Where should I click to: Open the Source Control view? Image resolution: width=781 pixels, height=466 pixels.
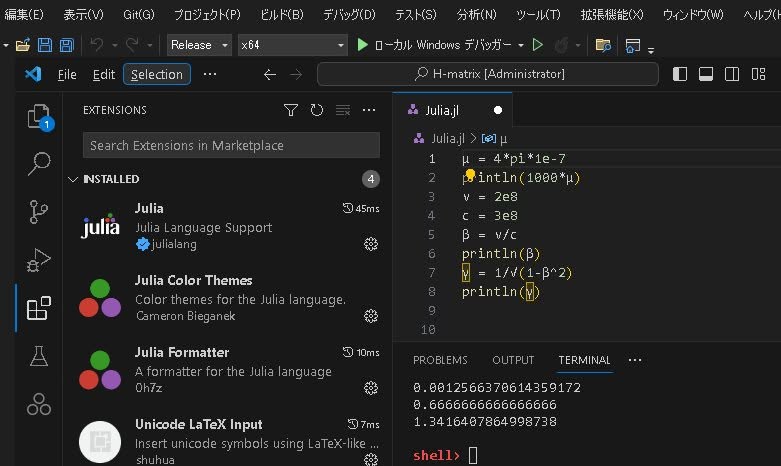[x=39, y=212]
